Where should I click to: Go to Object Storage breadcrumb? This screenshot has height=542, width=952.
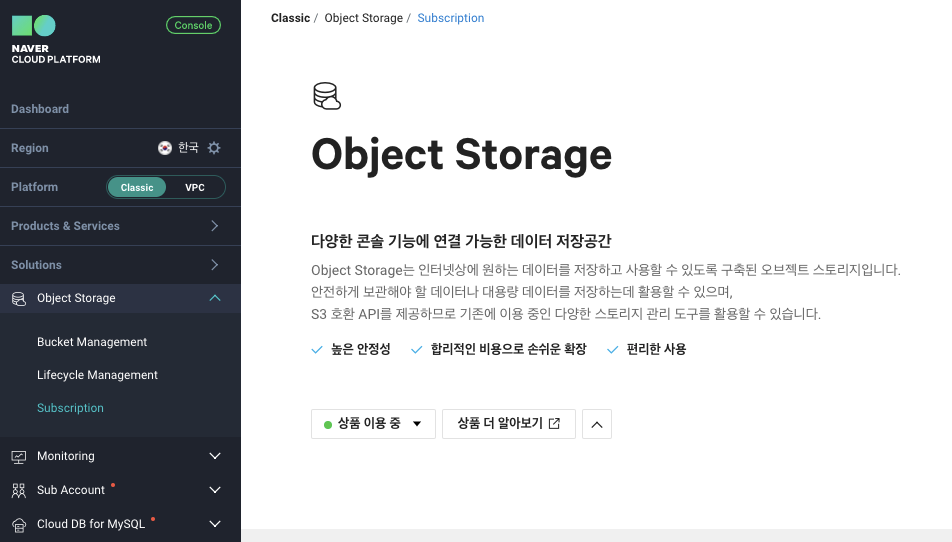(364, 18)
